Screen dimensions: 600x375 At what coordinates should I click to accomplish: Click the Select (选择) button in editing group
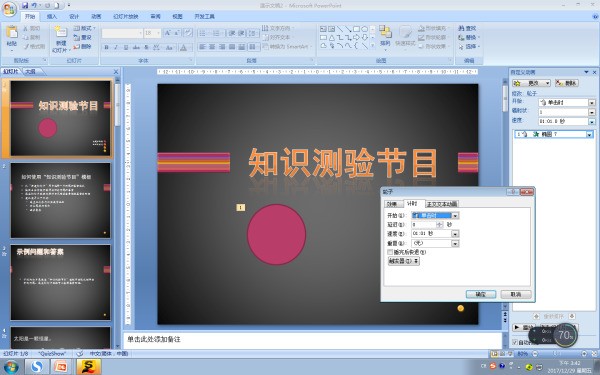click(x=469, y=47)
